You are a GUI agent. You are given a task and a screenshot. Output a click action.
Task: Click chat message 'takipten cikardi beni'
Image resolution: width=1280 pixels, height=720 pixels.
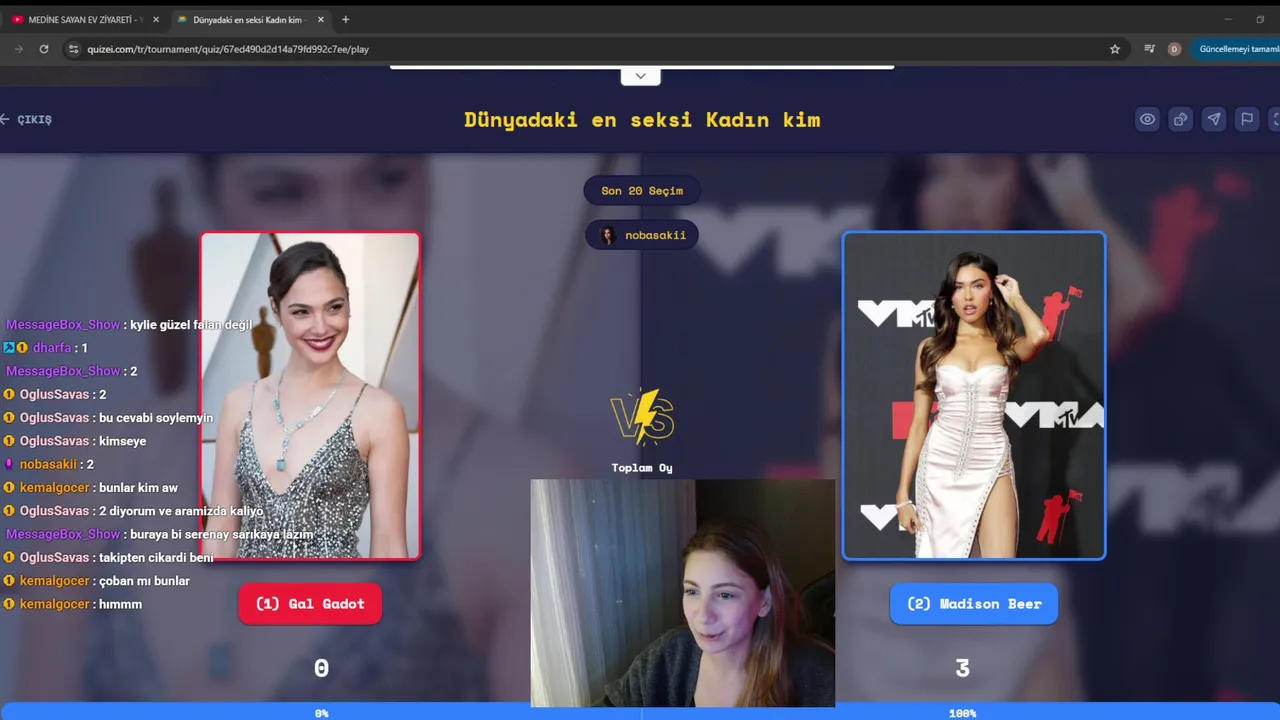click(x=156, y=557)
